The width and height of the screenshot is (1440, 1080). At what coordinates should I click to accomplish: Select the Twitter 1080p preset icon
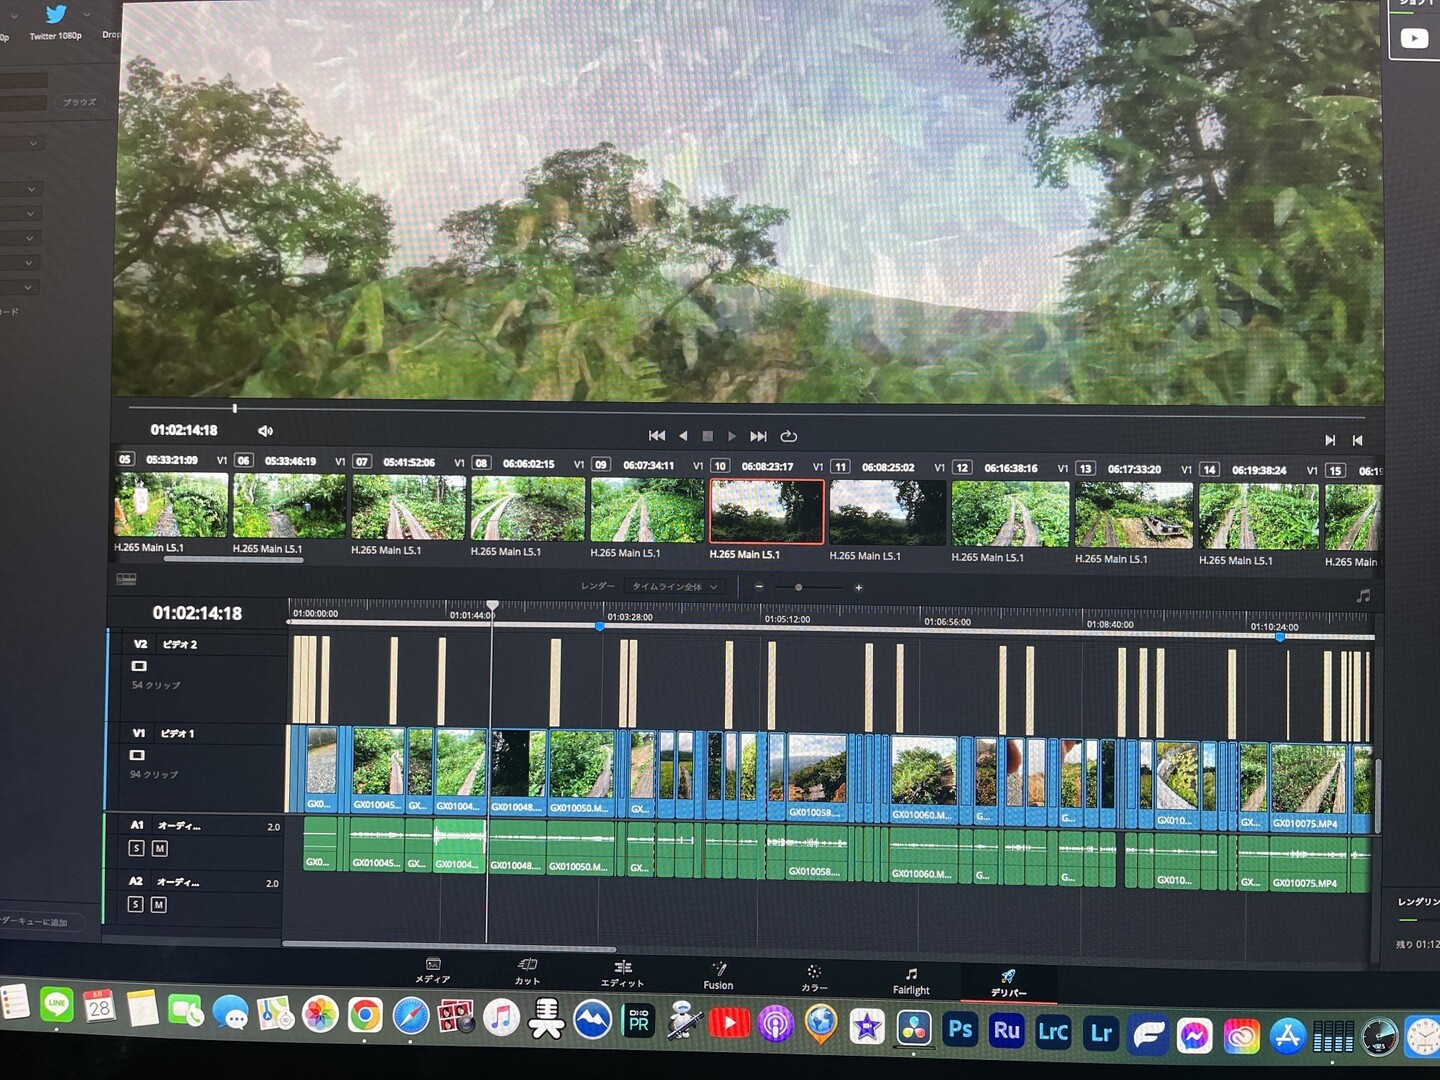tap(56, 14)
